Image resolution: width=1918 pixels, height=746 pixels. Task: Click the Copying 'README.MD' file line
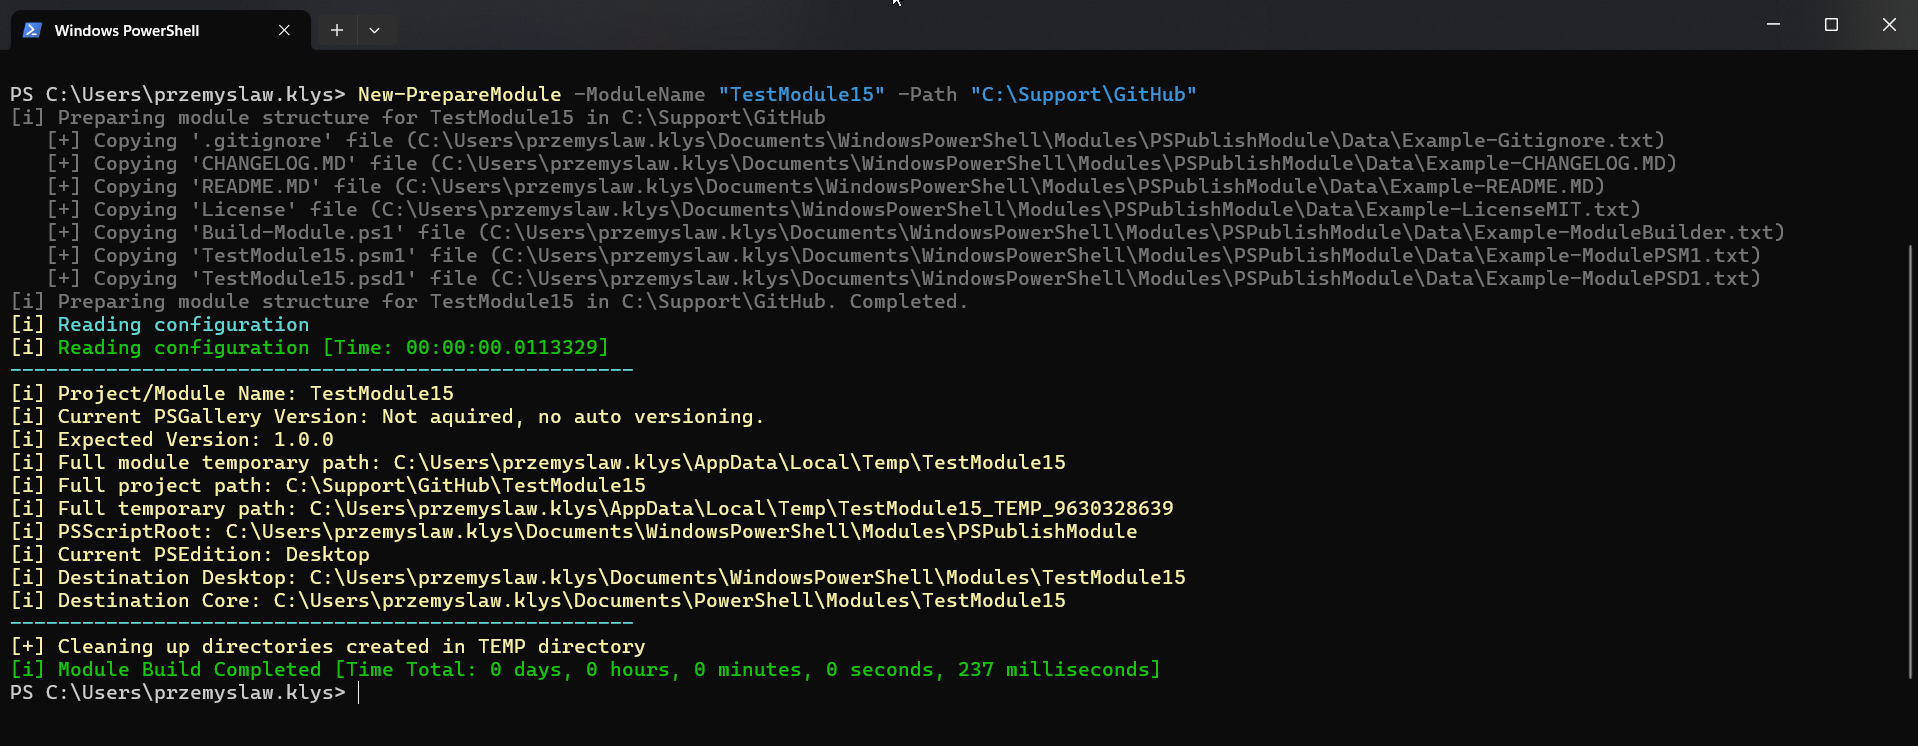(x=826, y=186)
